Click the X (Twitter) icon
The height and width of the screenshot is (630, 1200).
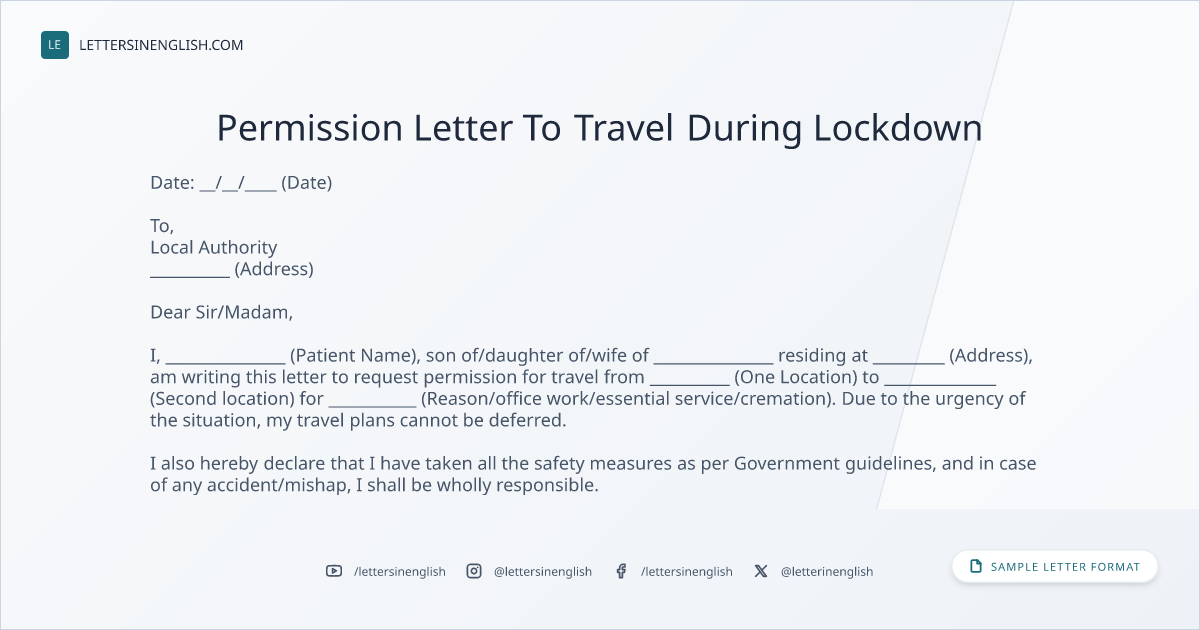(761, 571)
